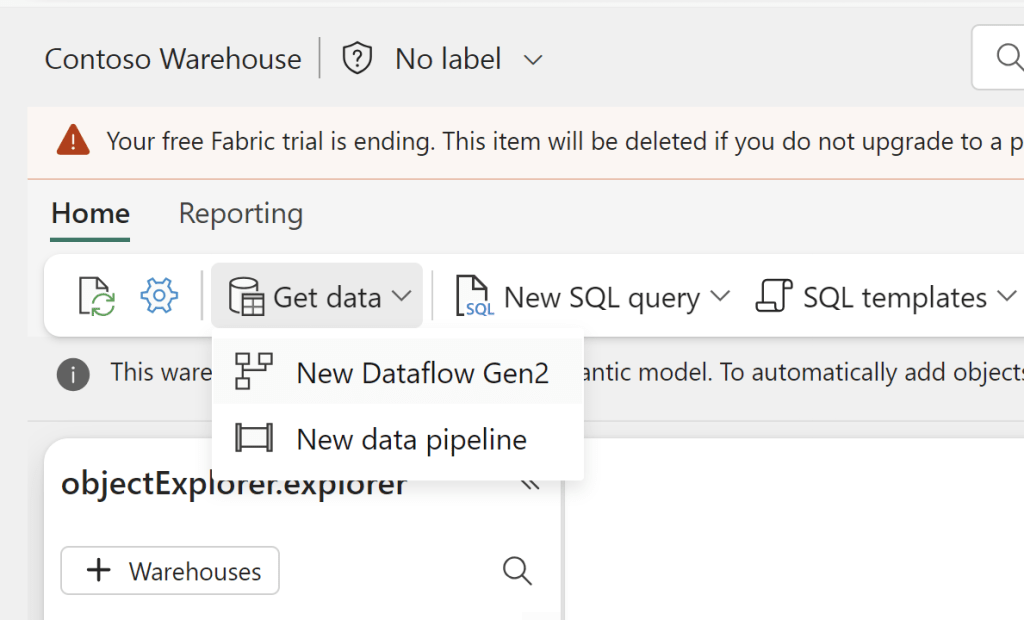Click the refresh icon in the Home toolbar
The height and width of the screenshot is (620, 1024).
(x=97, y=297)
